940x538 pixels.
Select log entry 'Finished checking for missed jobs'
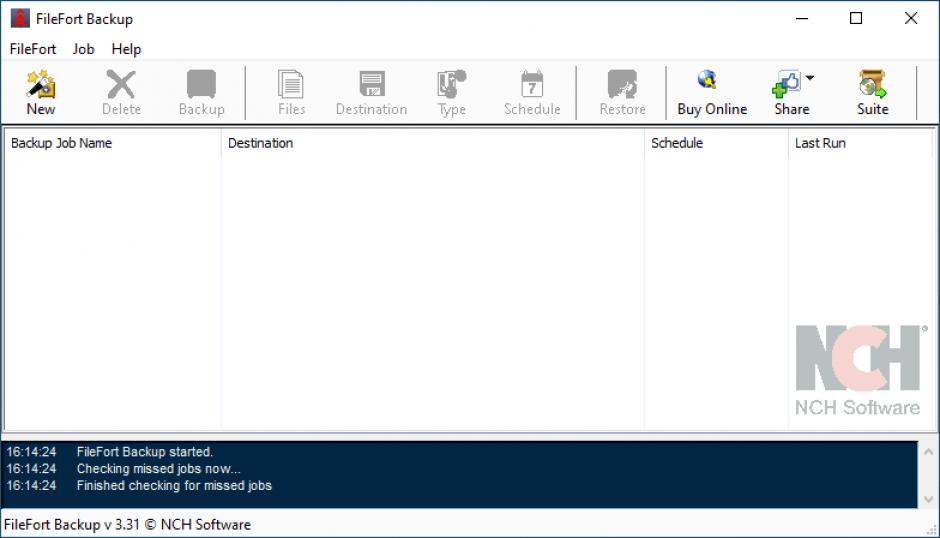tap(174, 485)
